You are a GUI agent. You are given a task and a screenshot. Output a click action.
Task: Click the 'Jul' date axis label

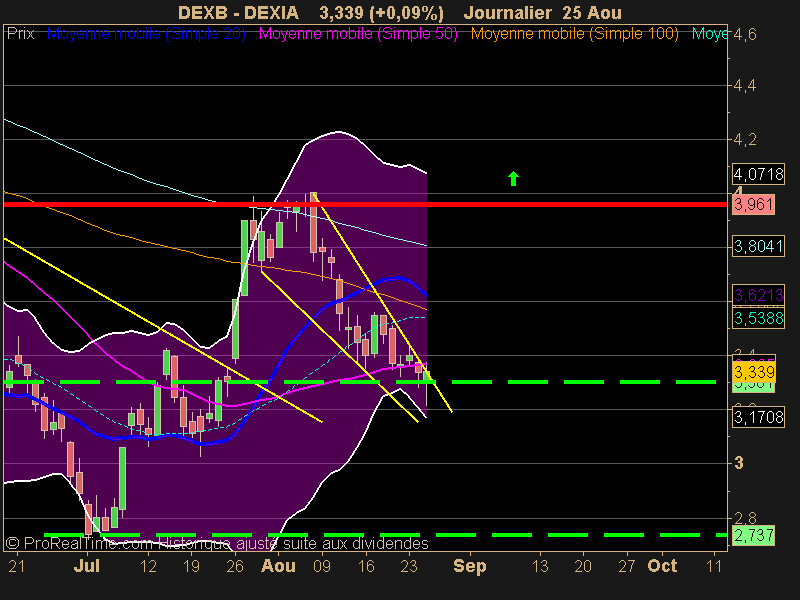click(x=86, y=565)
